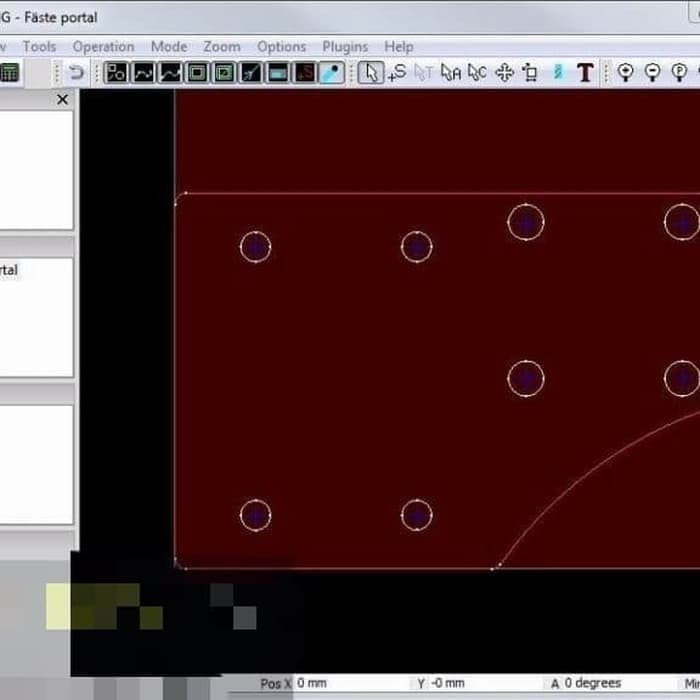700x700 pixels.
Task: Click the arrow C selection tool
Action: click(477, 72)
